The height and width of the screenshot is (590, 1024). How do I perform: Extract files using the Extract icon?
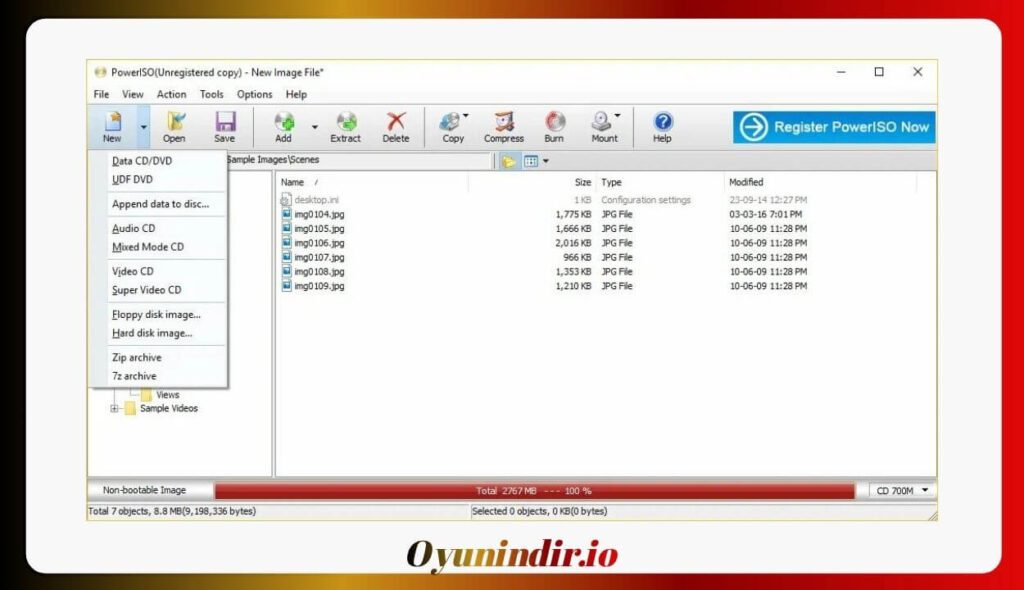tap(345, 122)
